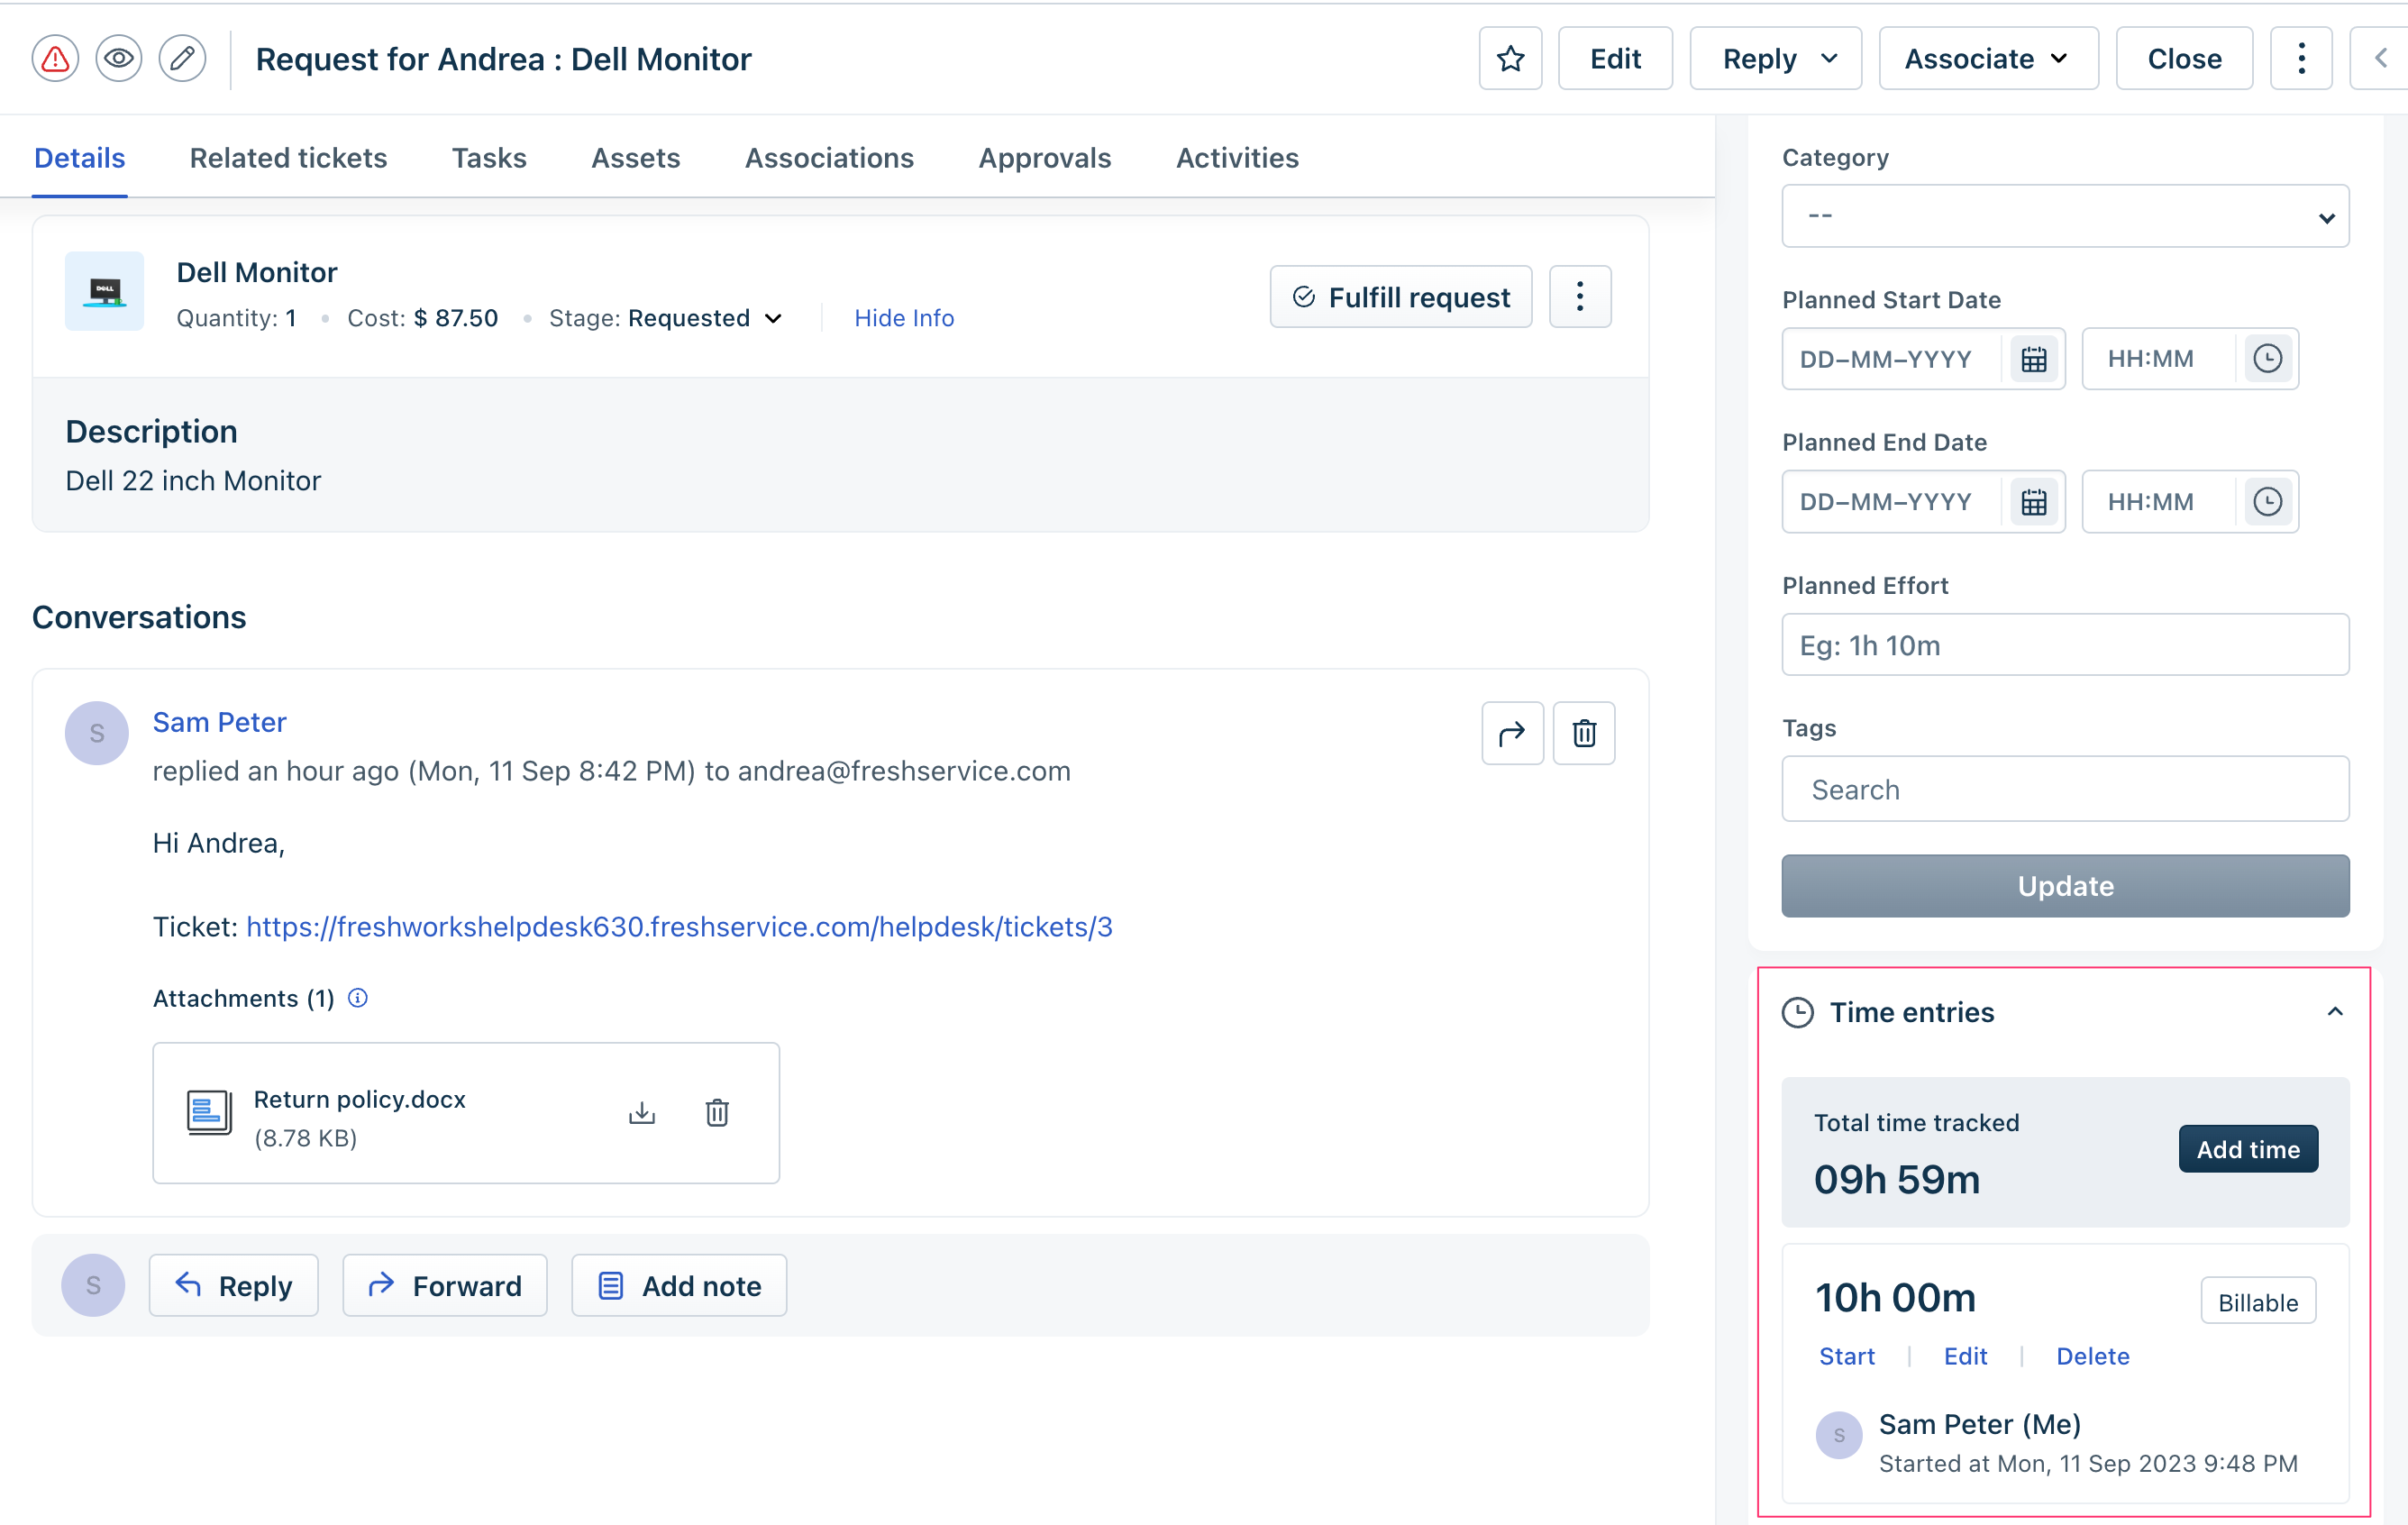Screen dimensions: 2408x1525
Task: Click Sam Peter avatar in time entry
Action: [x=1839, y=1436]
